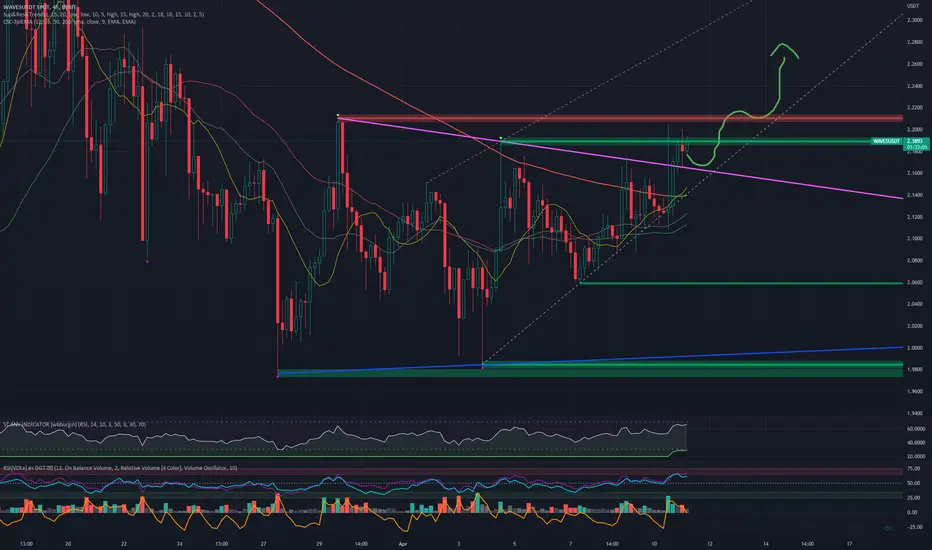
Task: Select the red resistance zone
Action: 621,118
